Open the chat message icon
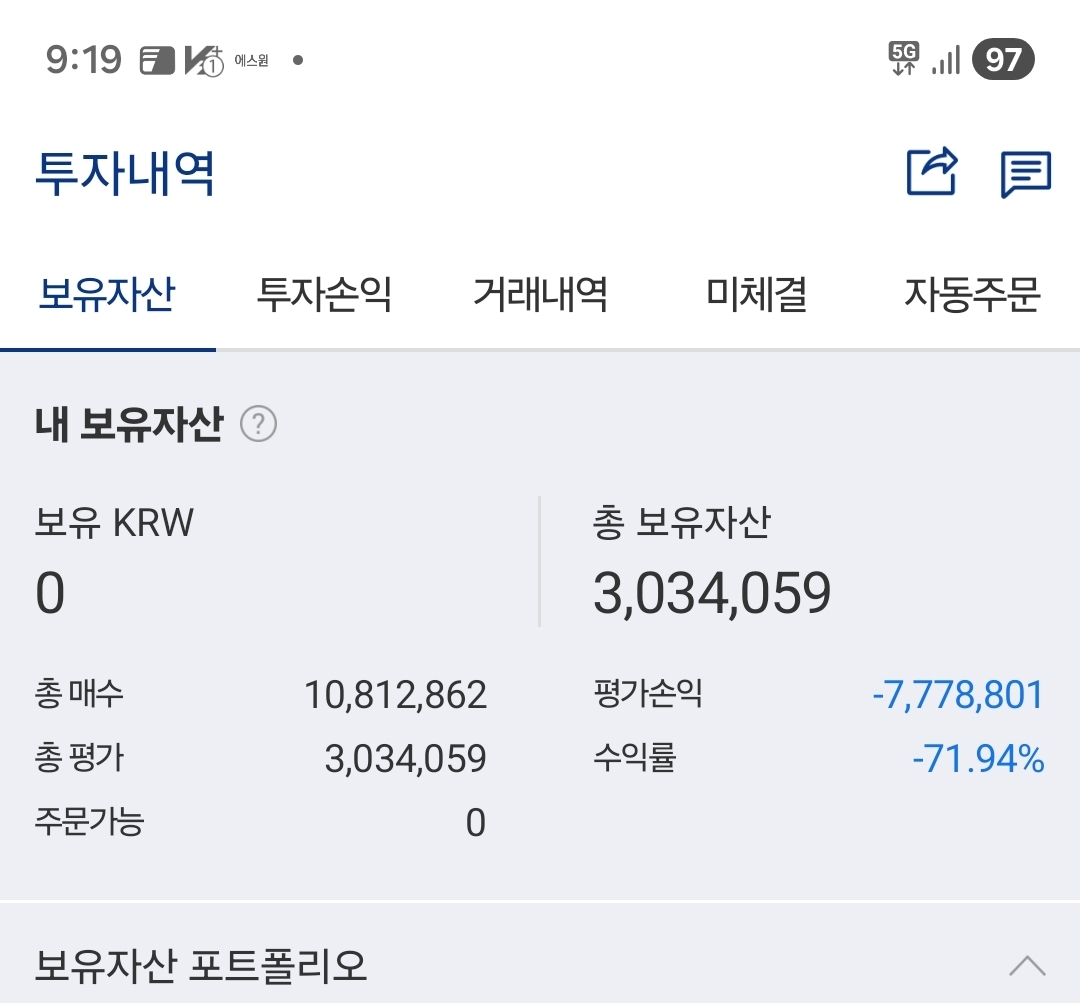Screen dimensions: 1080x1003 coord(1025,174)
